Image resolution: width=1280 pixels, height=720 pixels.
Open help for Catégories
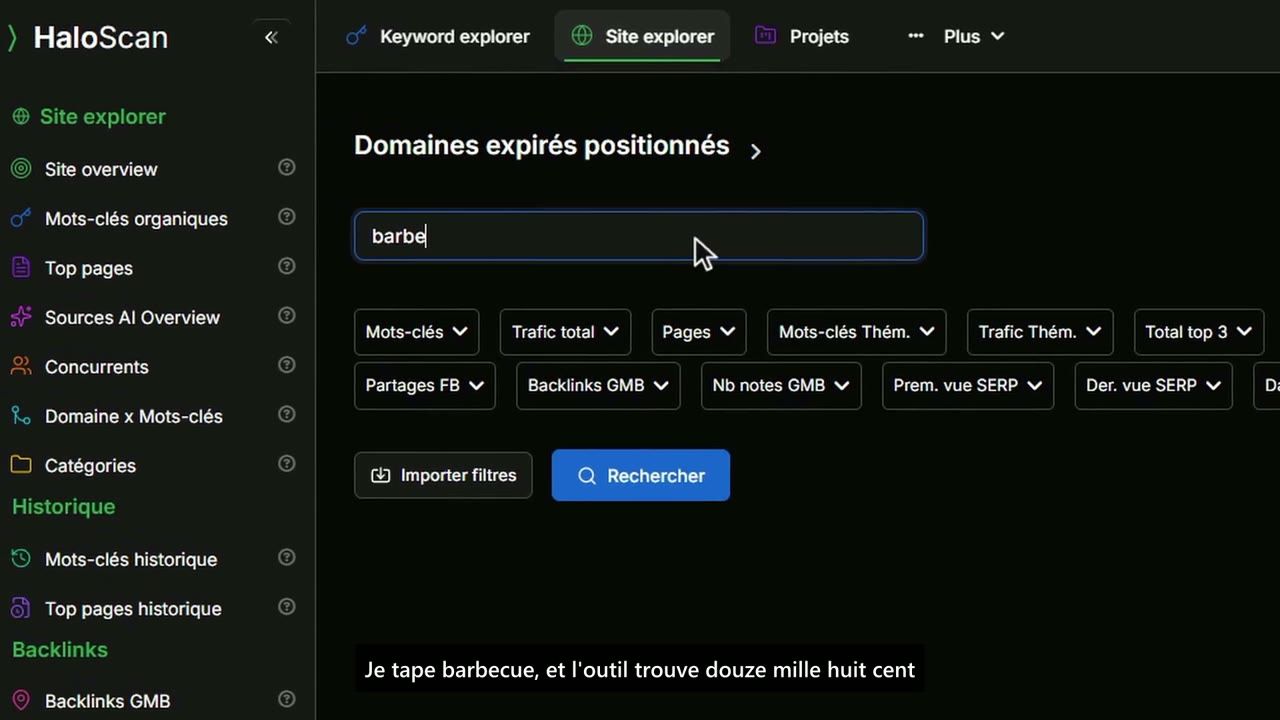287,463
